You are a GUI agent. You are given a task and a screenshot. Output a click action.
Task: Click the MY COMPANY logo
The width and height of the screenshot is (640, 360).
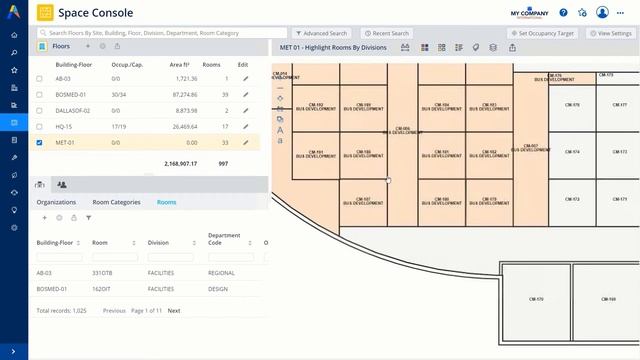tap(529, 13)
